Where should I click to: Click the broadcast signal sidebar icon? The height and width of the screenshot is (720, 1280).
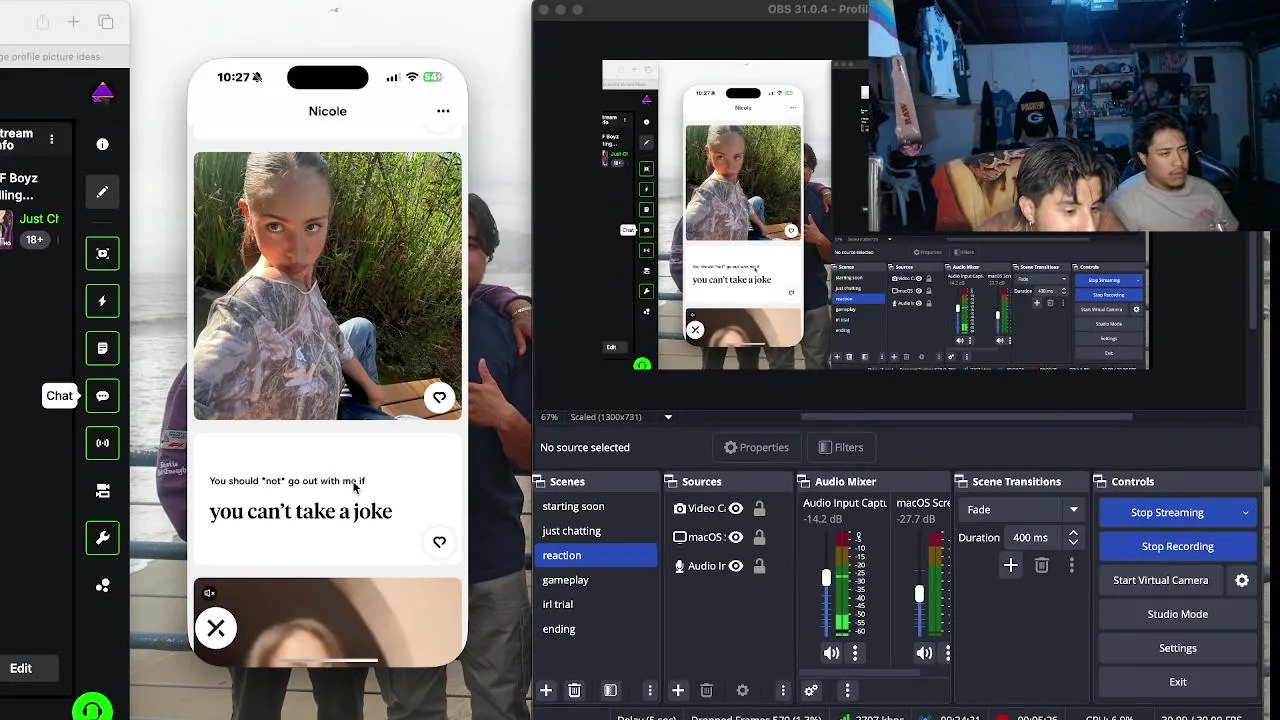click(x=102, y=443)
